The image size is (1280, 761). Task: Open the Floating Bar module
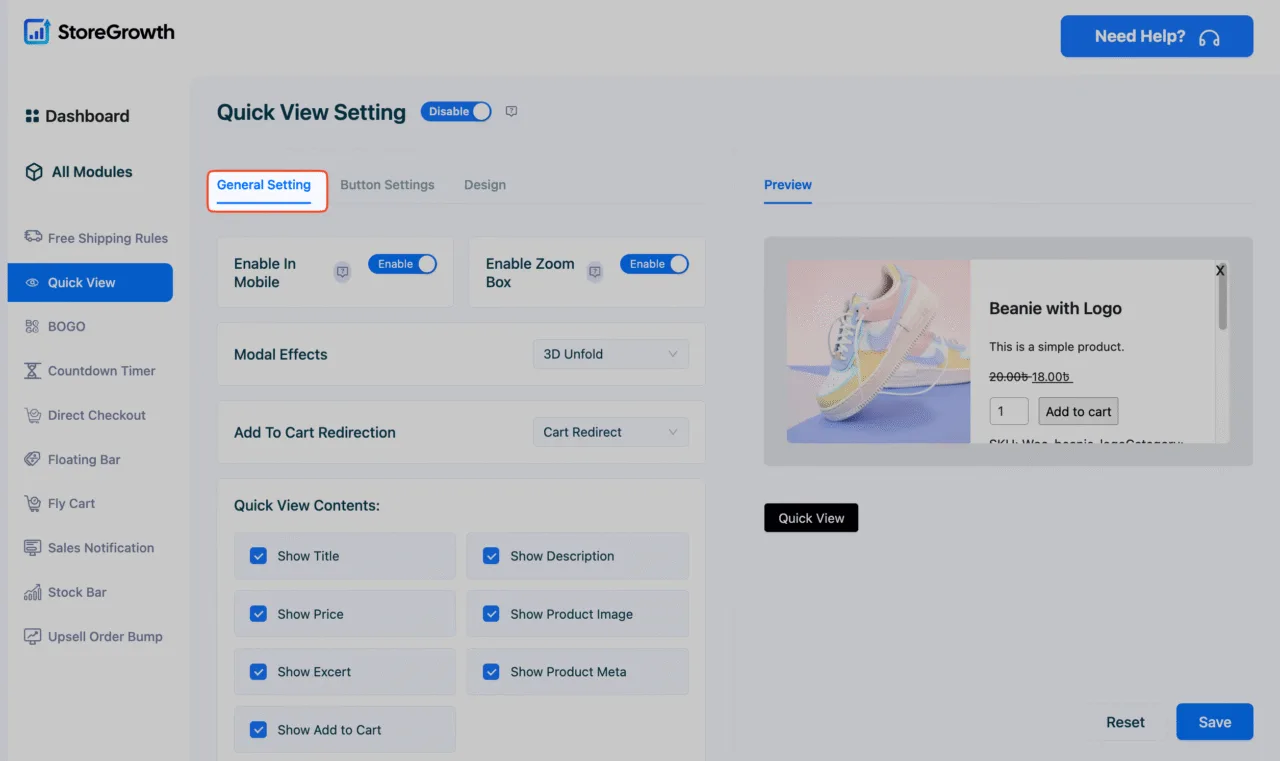click(72, 460)
